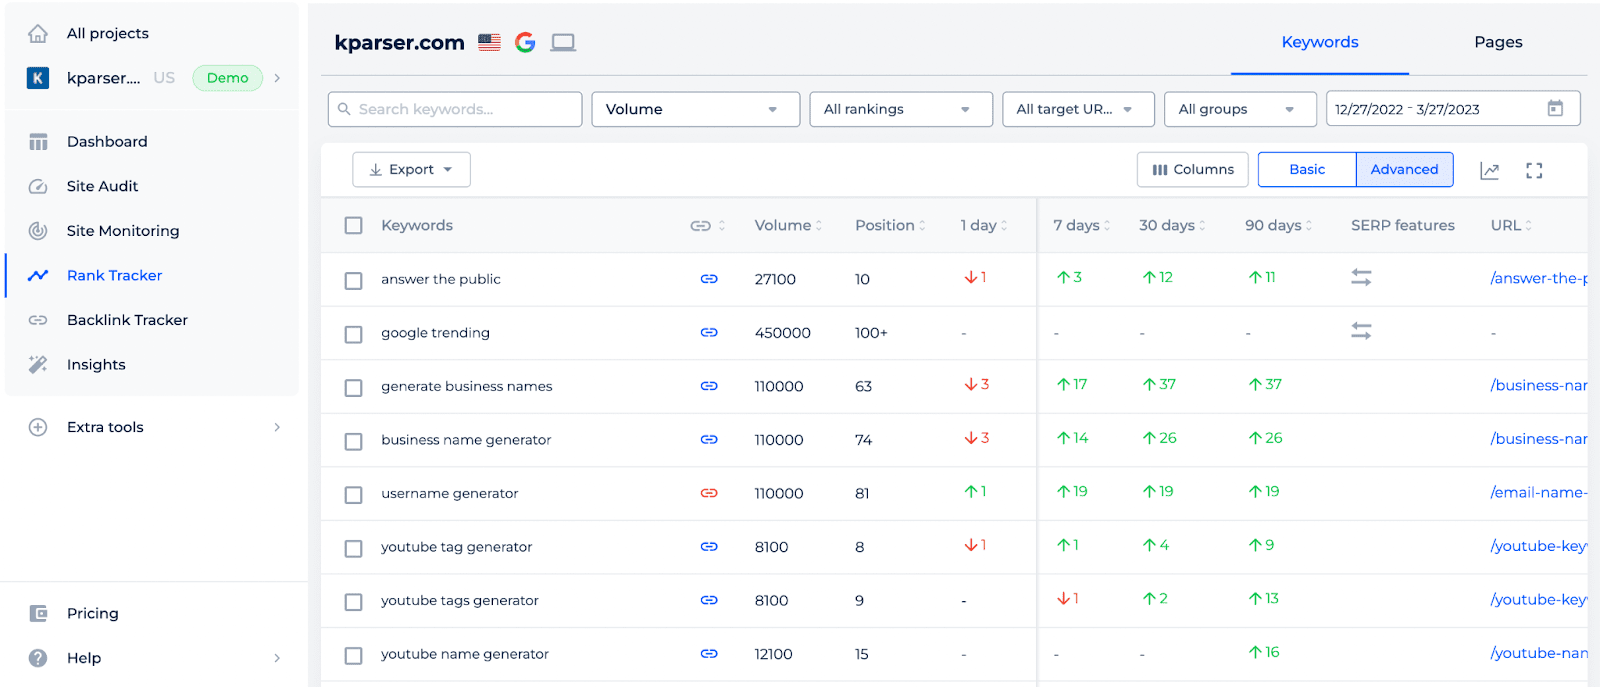Check the youtube tags generator checkbox
This screenshot has width=1600, height=687.
[x=353, y=602]
